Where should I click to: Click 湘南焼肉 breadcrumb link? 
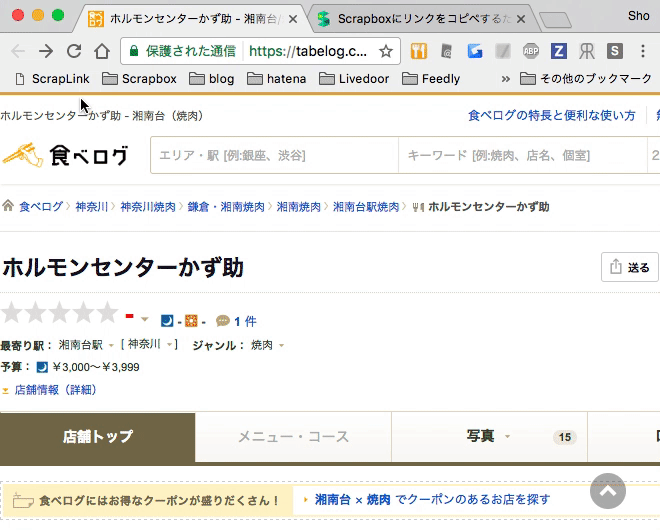tap(298, 207)
